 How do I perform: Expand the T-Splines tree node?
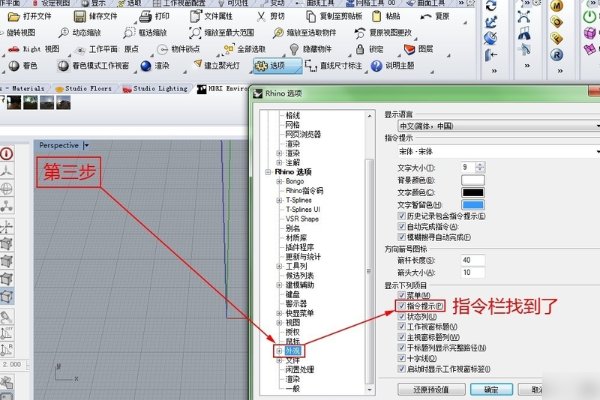[x=279, y=200]
